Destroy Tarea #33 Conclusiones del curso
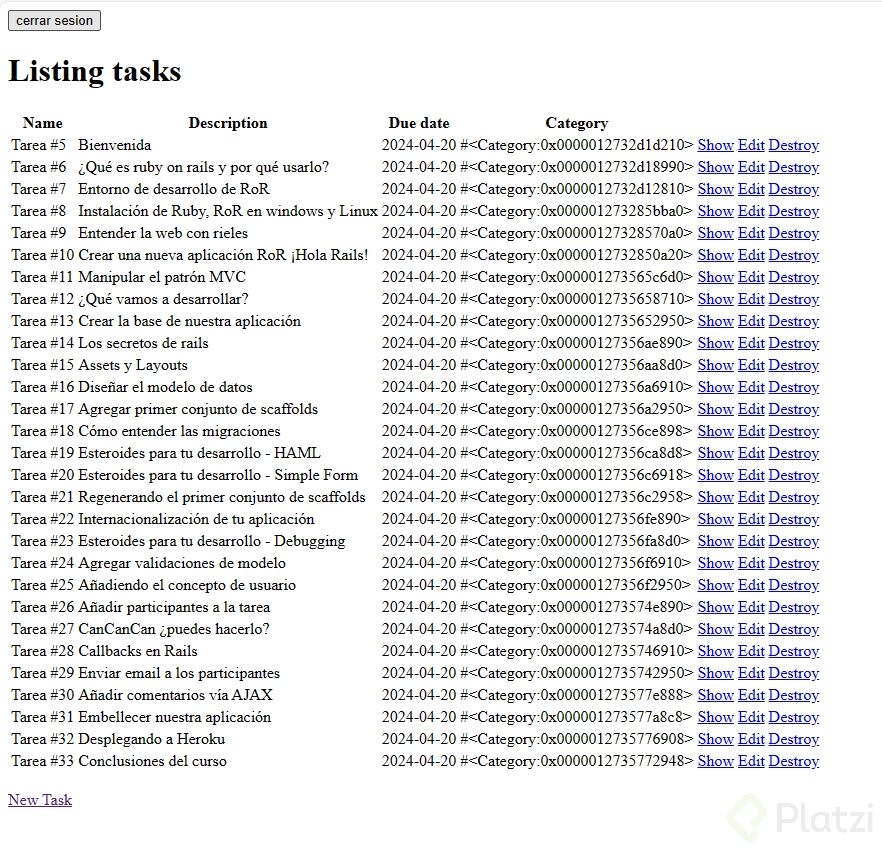Image resolution: width=882 pixels, height=851 pixels. 793,761
